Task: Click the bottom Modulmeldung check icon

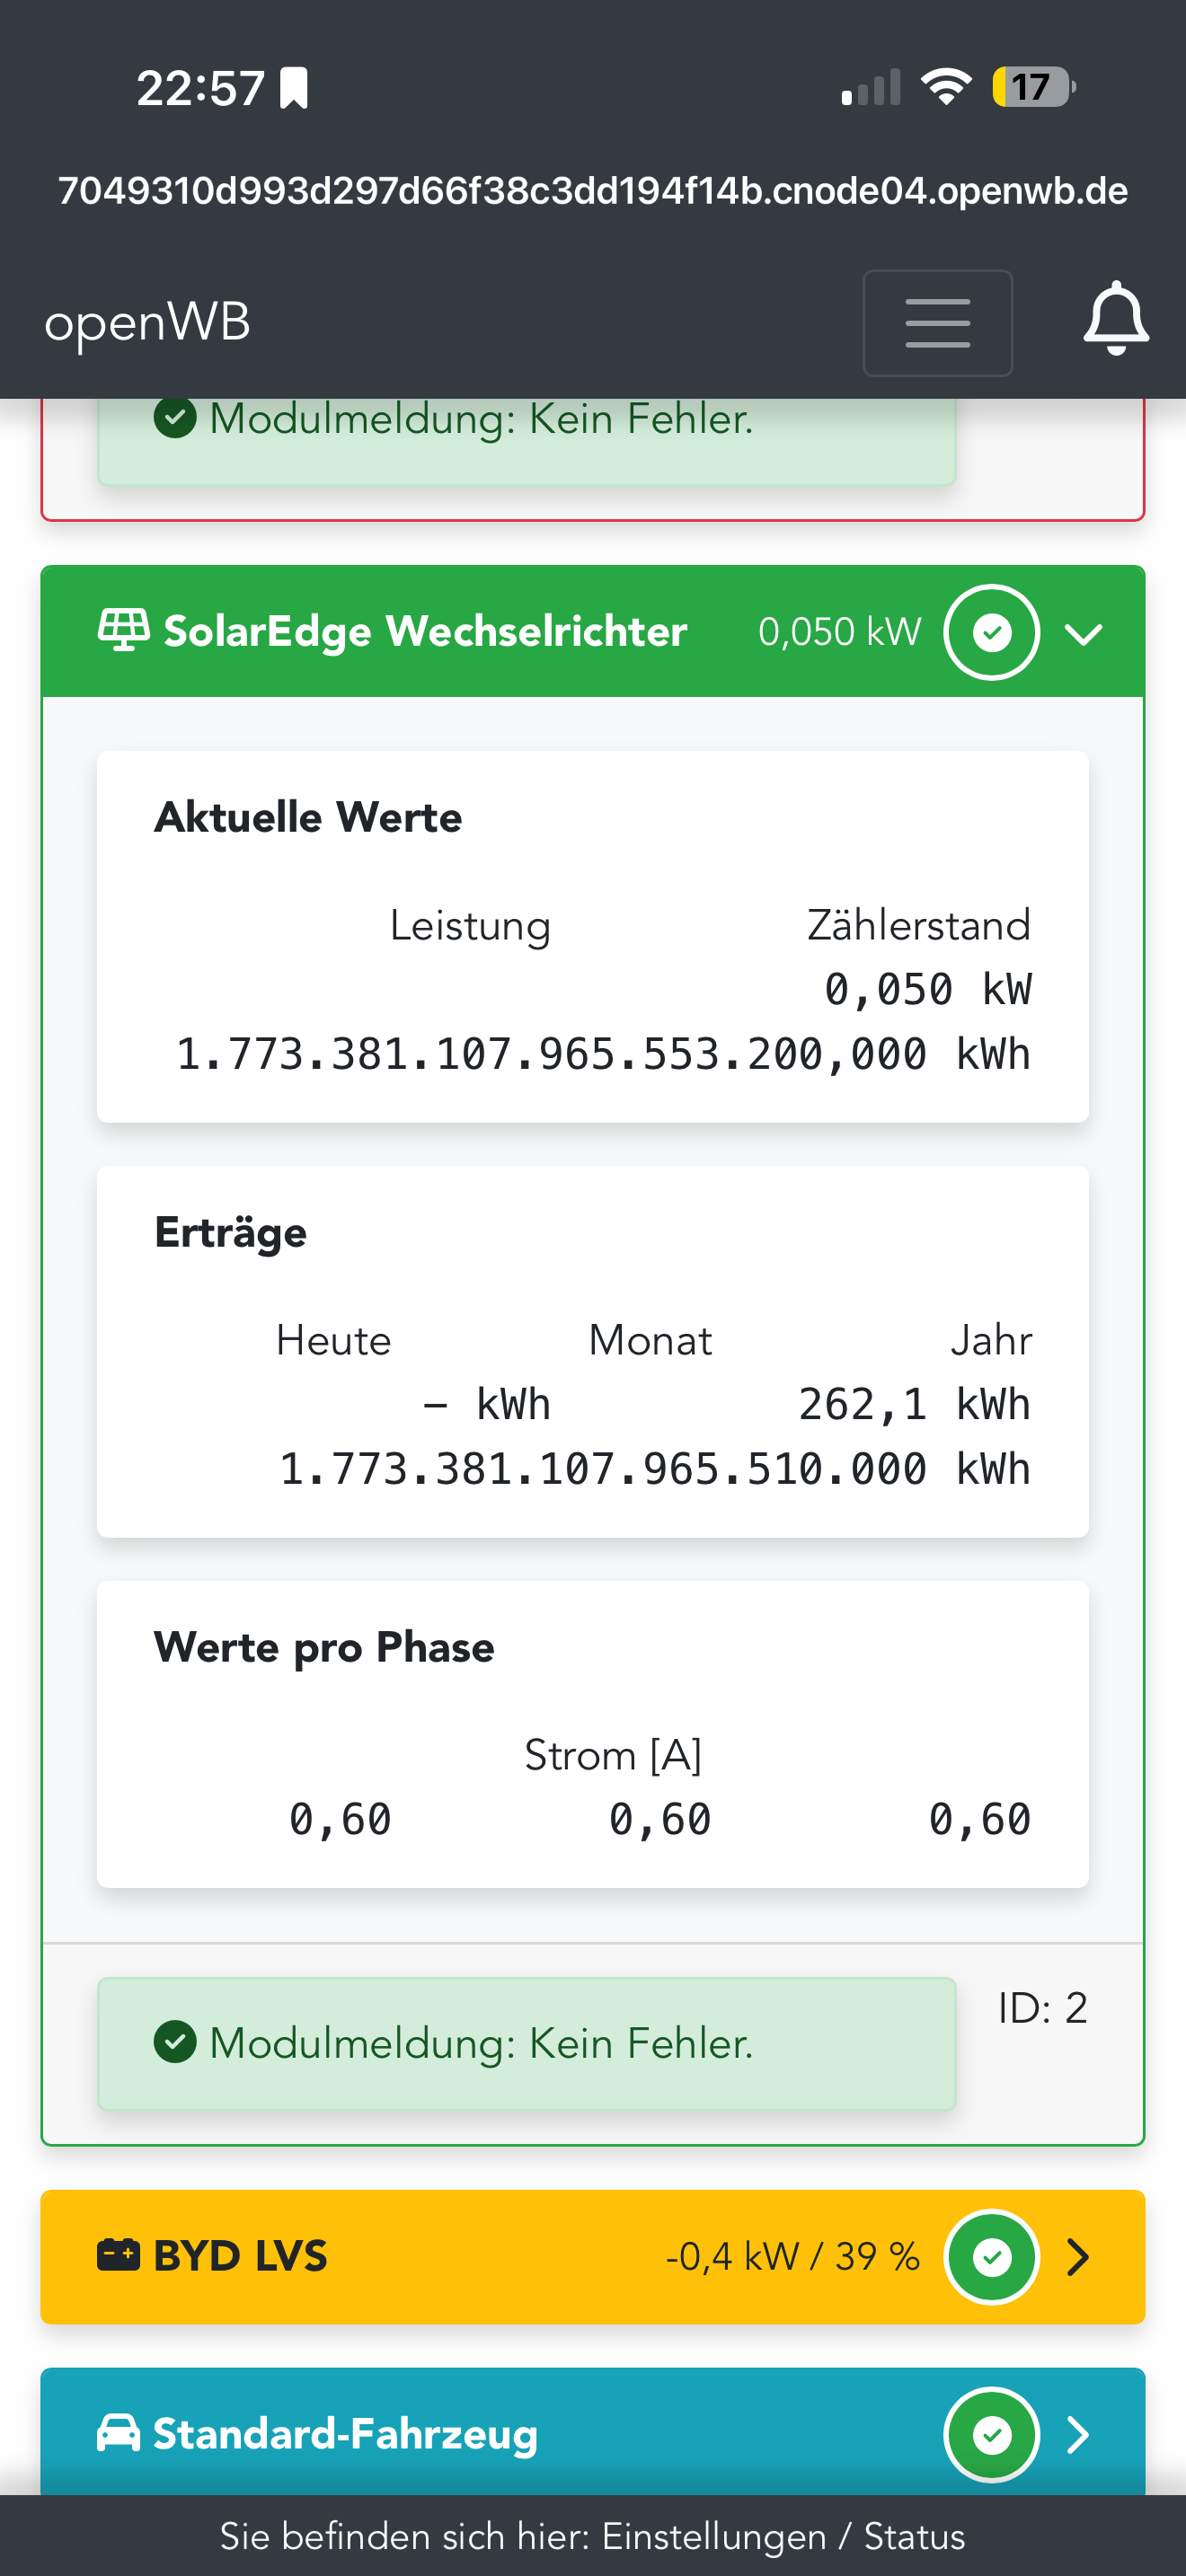Action: [175, 2043]
